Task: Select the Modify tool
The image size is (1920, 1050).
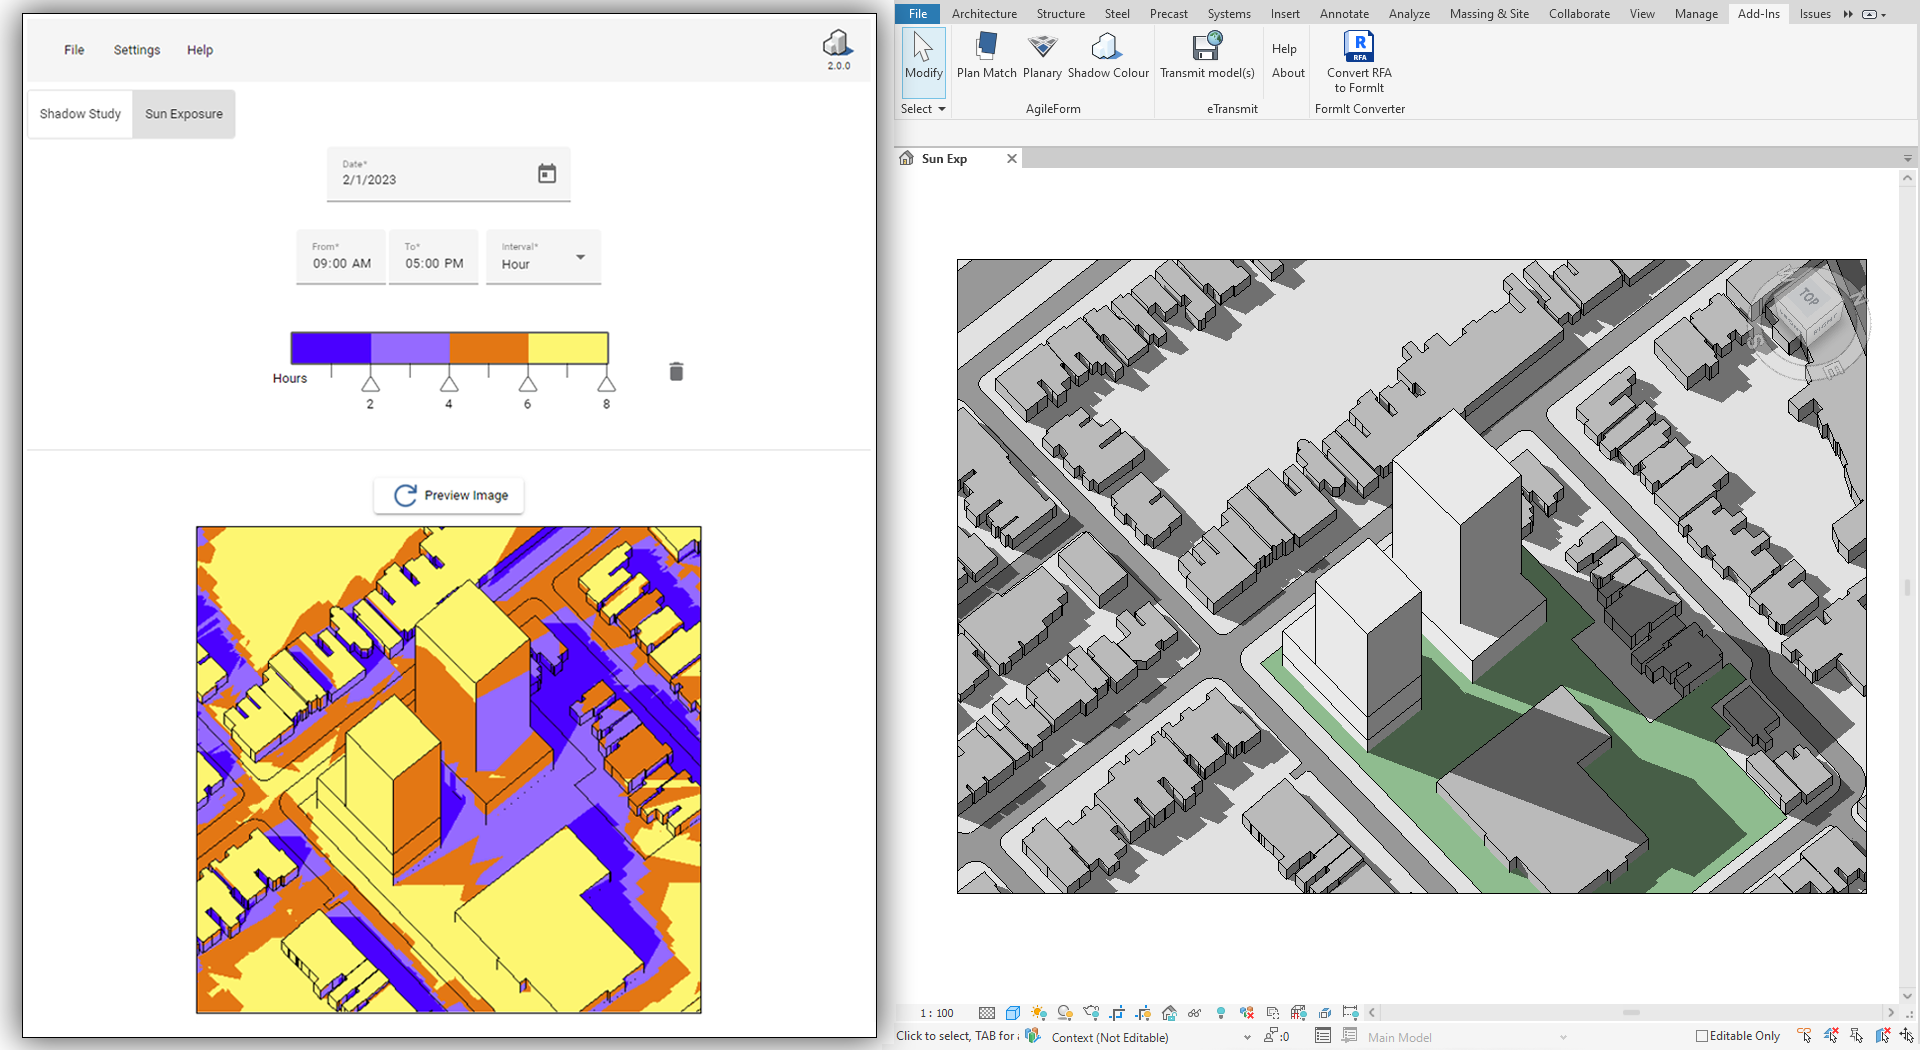Action: coord(923,56)
